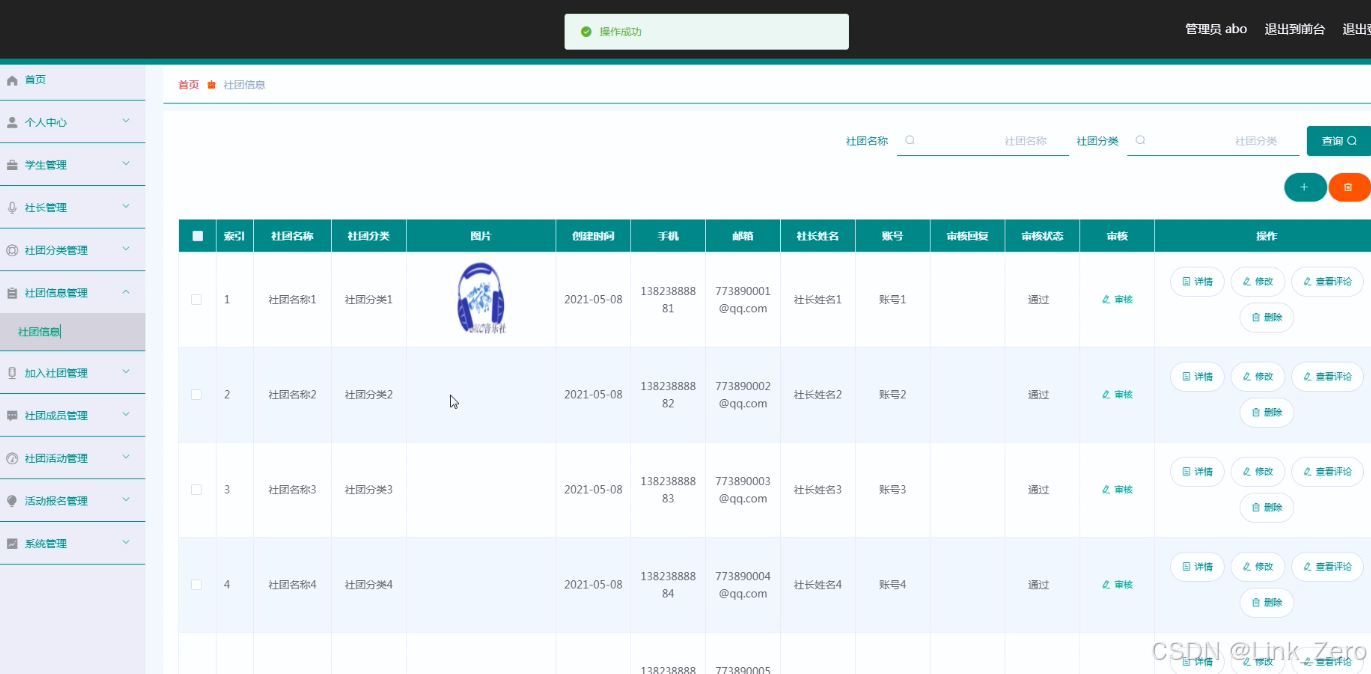
Task: Click the search icon in 社团分类 field
Action: point(1140,141)
